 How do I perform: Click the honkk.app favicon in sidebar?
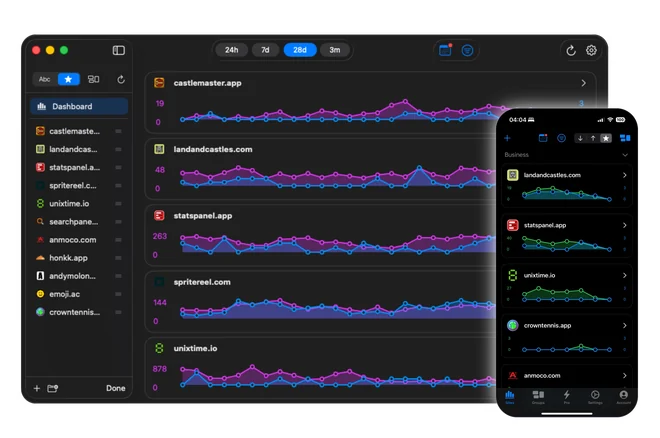pos(40,257)
